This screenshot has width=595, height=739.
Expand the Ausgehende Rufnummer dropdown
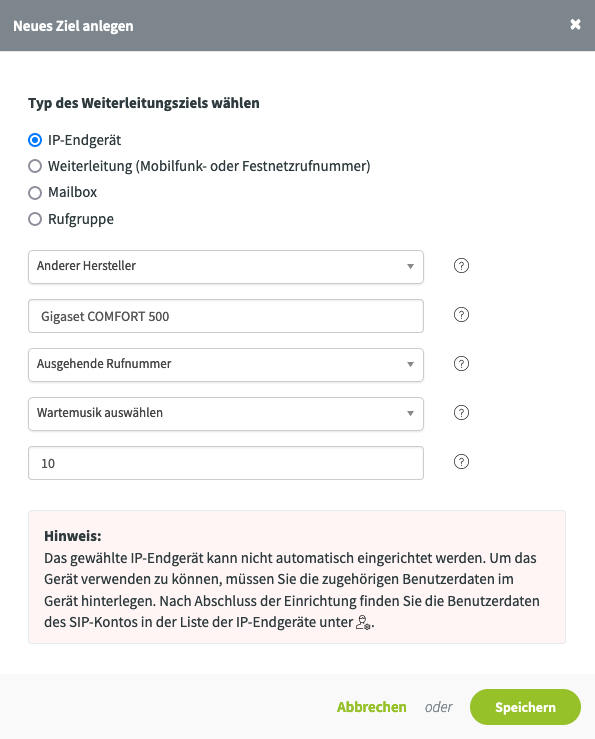point(226,365)
